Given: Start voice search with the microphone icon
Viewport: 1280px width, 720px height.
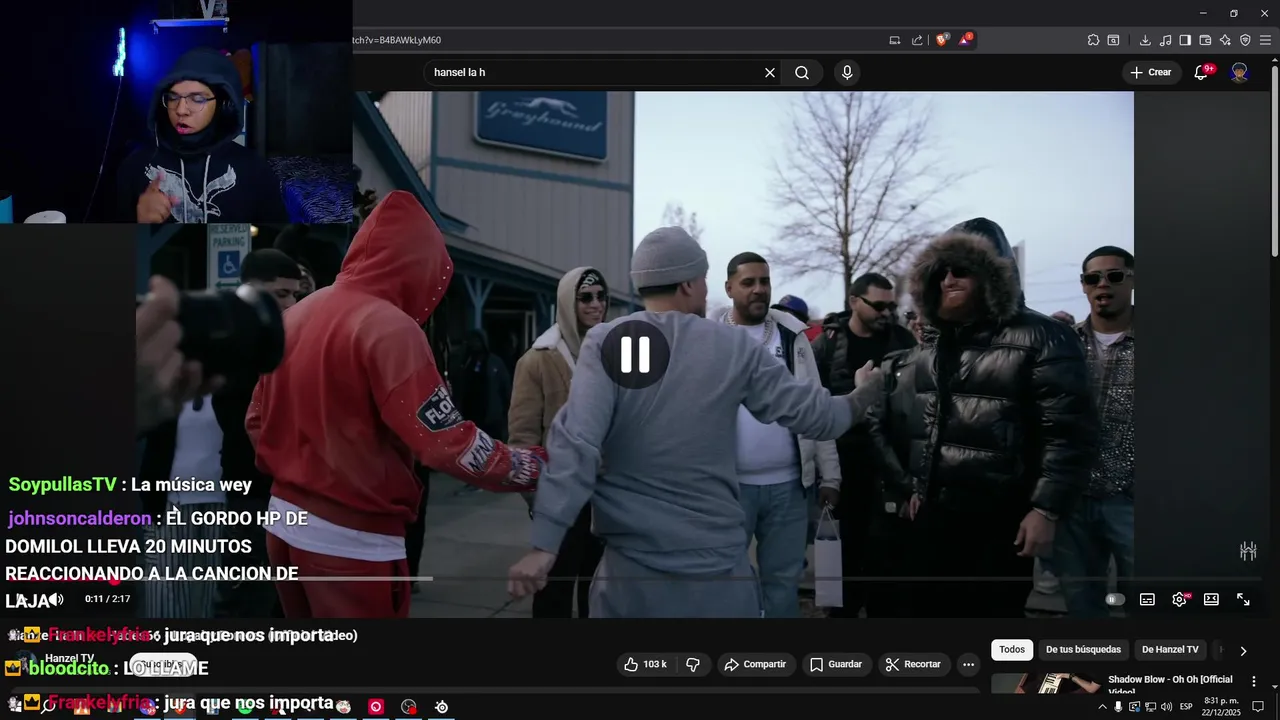Looking at the screenshot, I should (x=847, y=72).
